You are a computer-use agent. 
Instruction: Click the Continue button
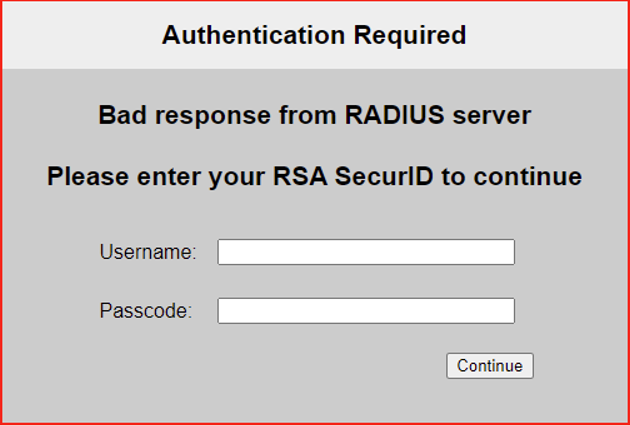(490, 366)
